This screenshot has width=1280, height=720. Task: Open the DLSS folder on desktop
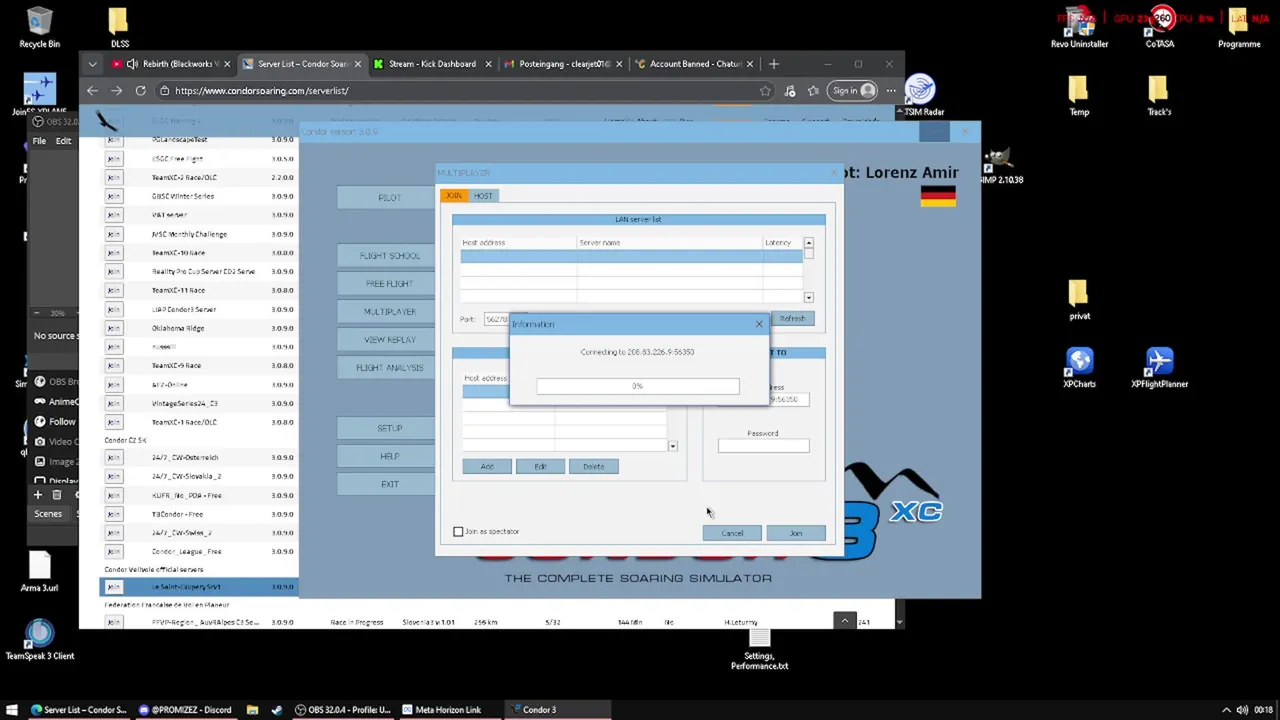119,28
